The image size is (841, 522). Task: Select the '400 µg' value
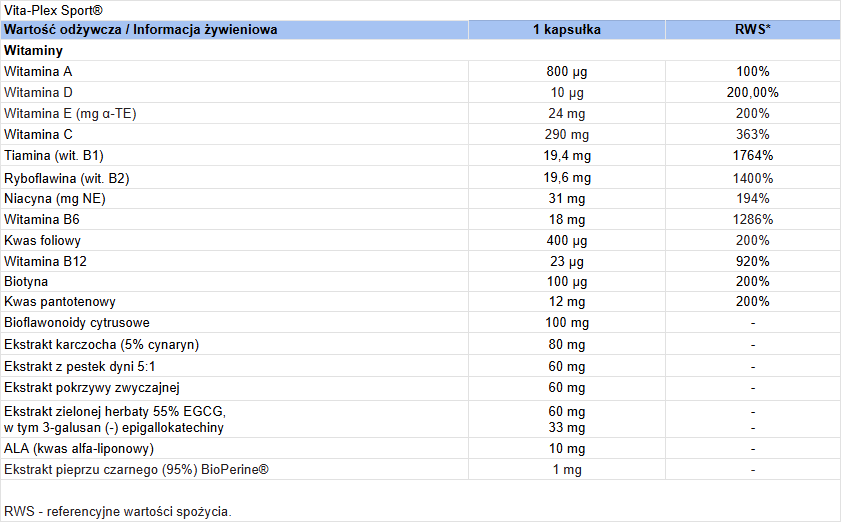(x=567, y=240)
